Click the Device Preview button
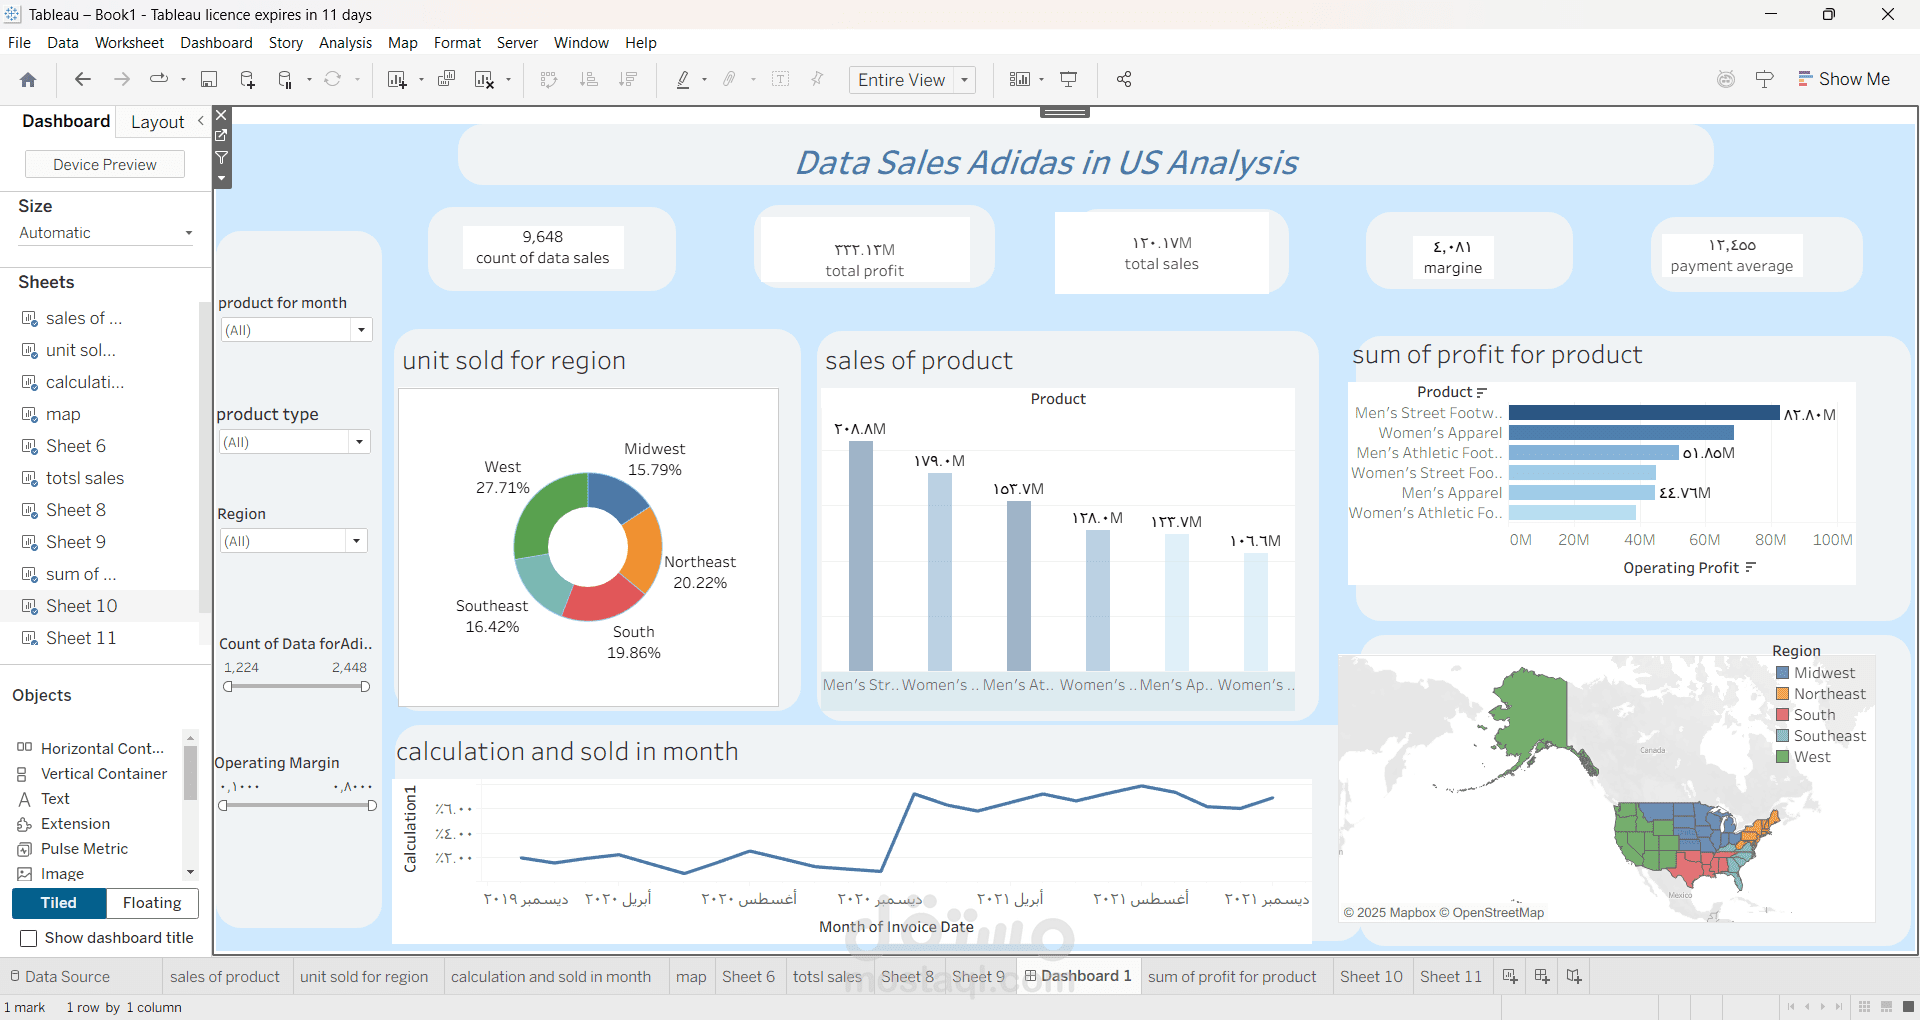This screenshot has width=1920, height=1020. click(105, 165)
